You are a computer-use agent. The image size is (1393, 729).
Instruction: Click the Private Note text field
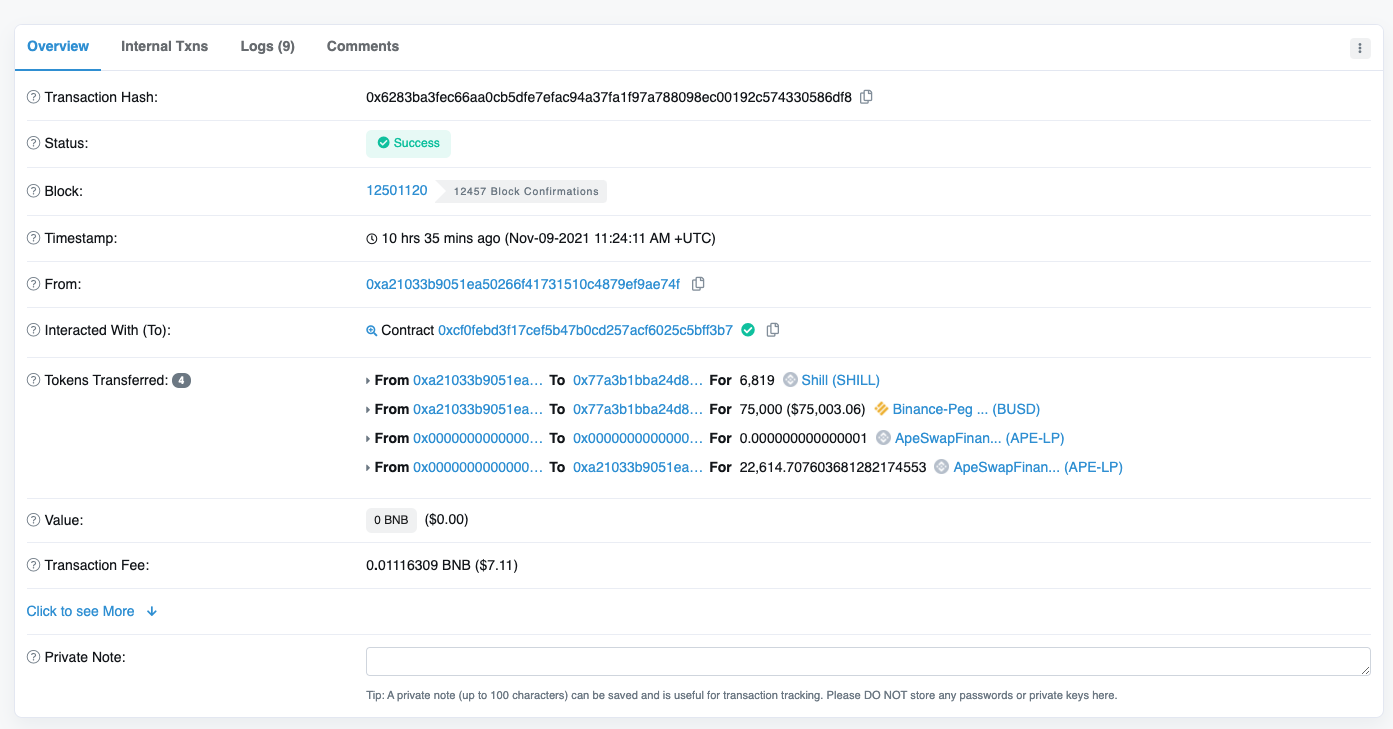click(x=867, y=661)
